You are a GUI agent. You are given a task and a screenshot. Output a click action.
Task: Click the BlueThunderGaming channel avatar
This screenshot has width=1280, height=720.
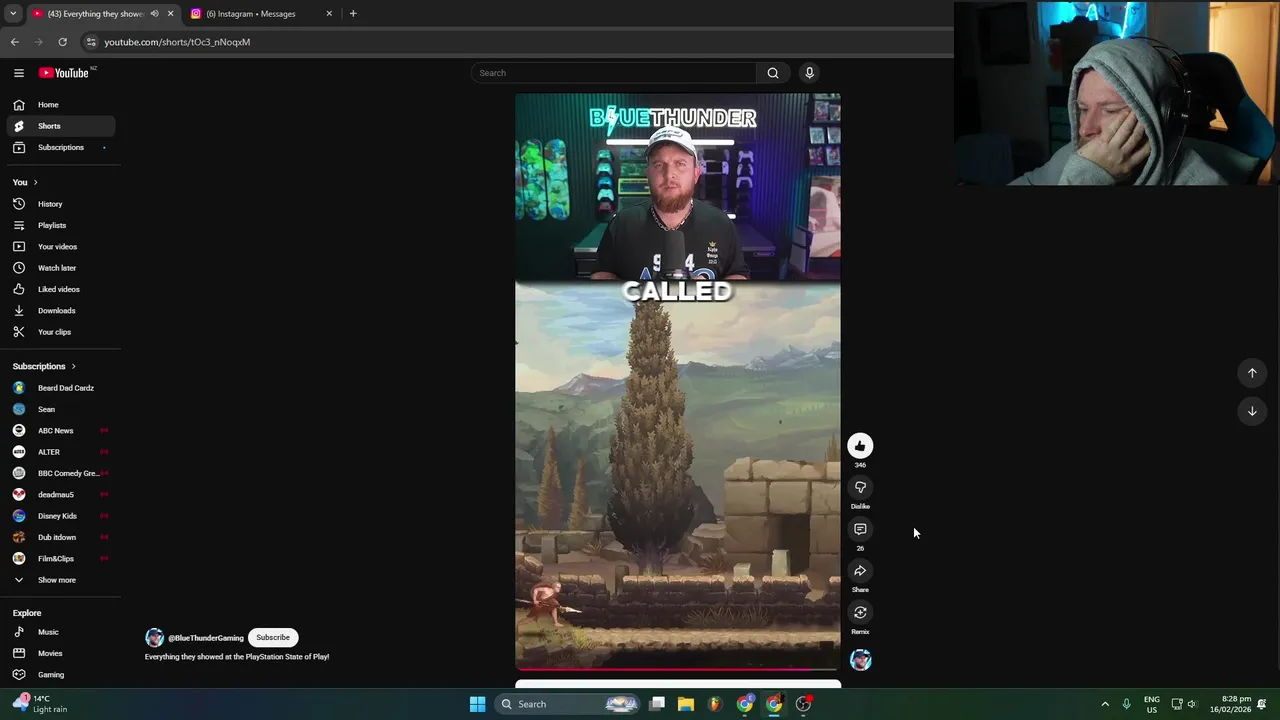154,637
